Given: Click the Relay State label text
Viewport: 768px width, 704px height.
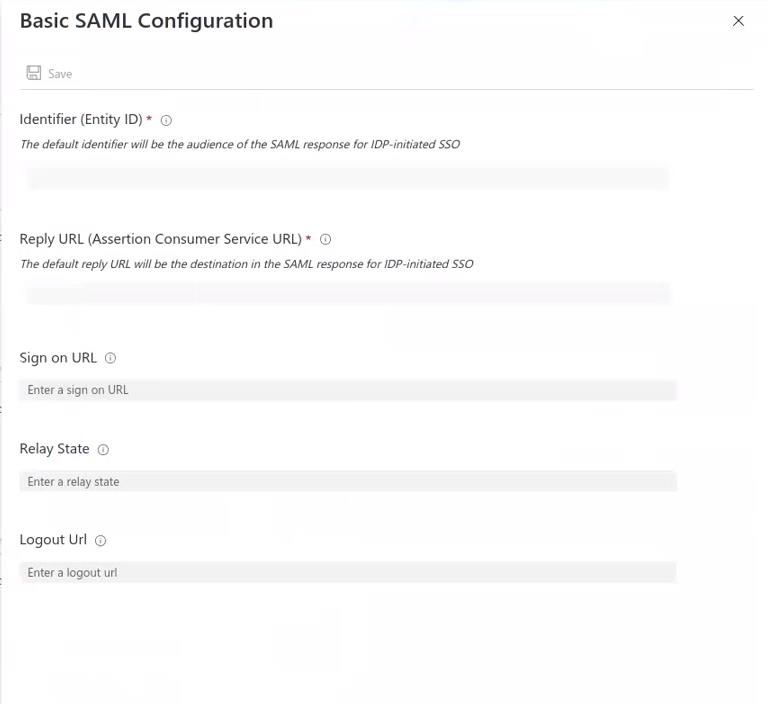Looking at the screenshot, I should pyautogui.click(x=54, y=449).
